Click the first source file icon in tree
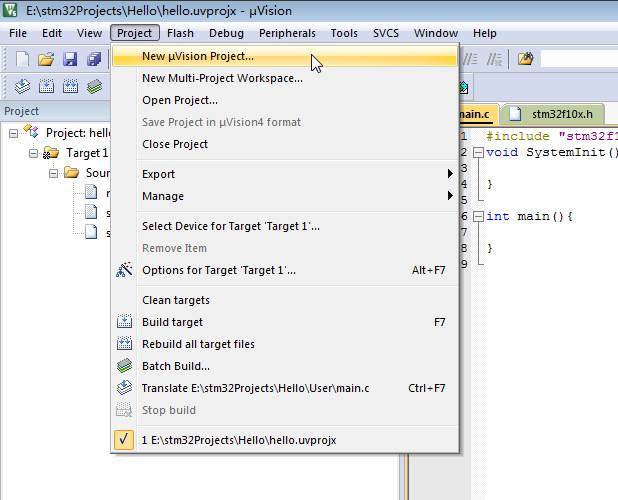The height and width of the screenshot is (500, 618). click(x=91, y=192)
